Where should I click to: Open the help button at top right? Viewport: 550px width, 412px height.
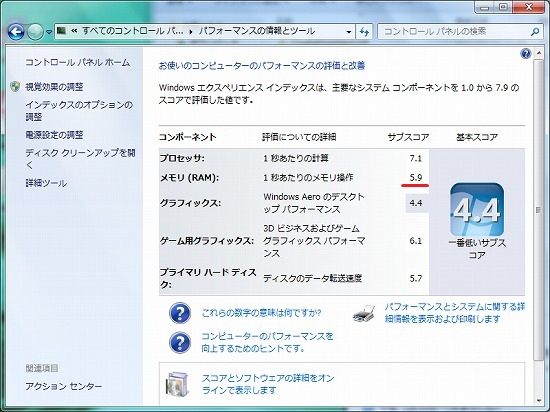tap(526, 54)
